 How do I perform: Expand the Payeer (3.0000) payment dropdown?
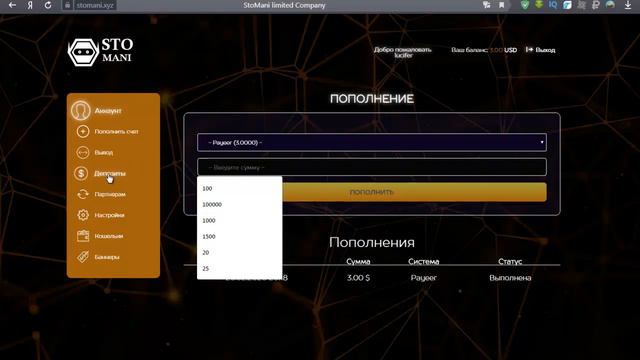point(372,142)
